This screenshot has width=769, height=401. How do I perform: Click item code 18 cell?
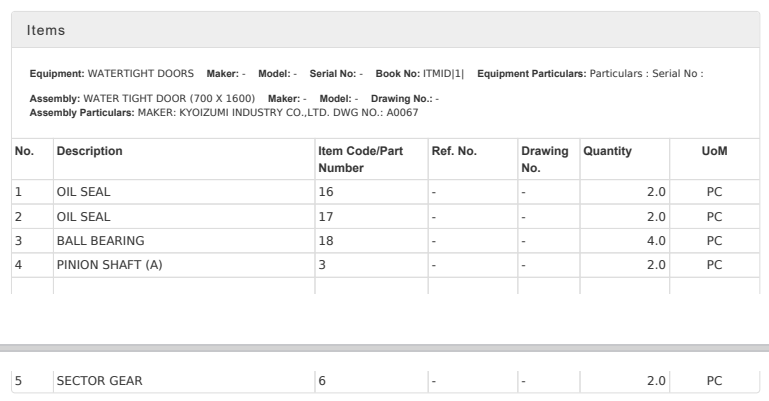326,240
